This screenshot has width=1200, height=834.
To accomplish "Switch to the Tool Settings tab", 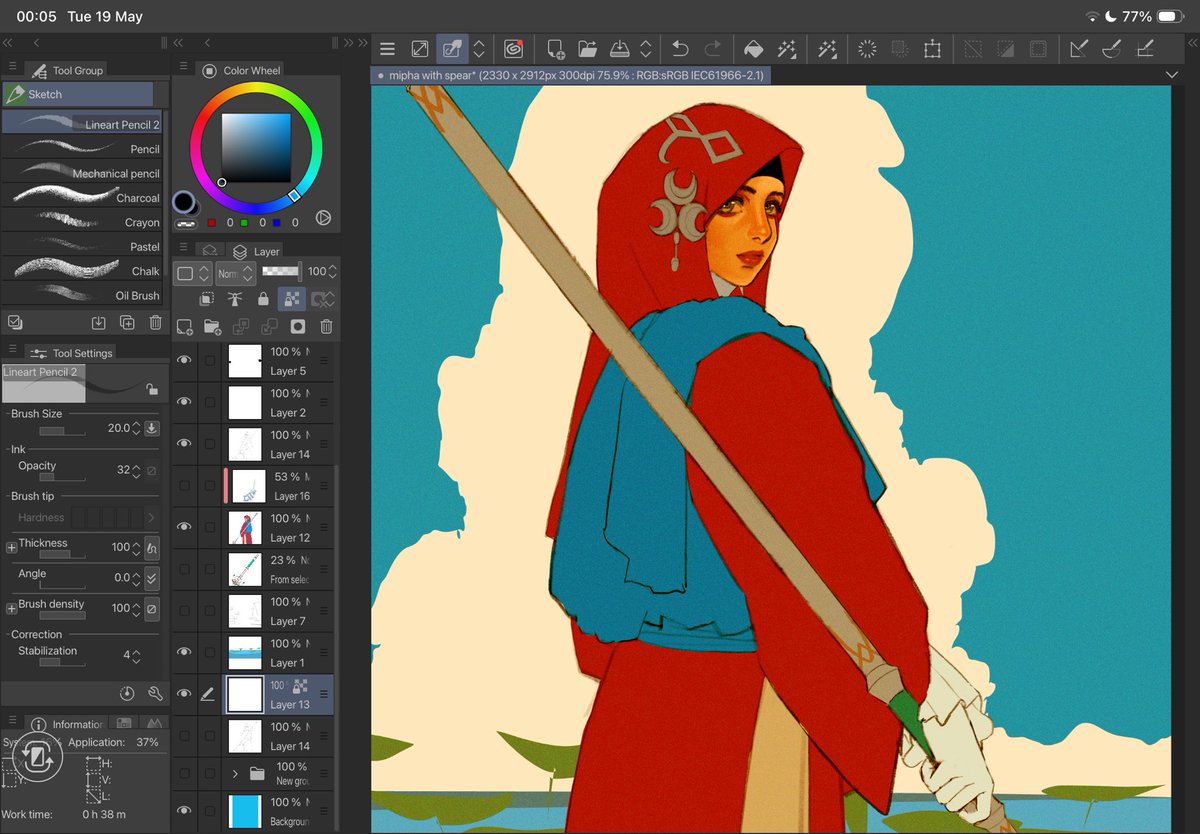I will click(x=70, y=352).
